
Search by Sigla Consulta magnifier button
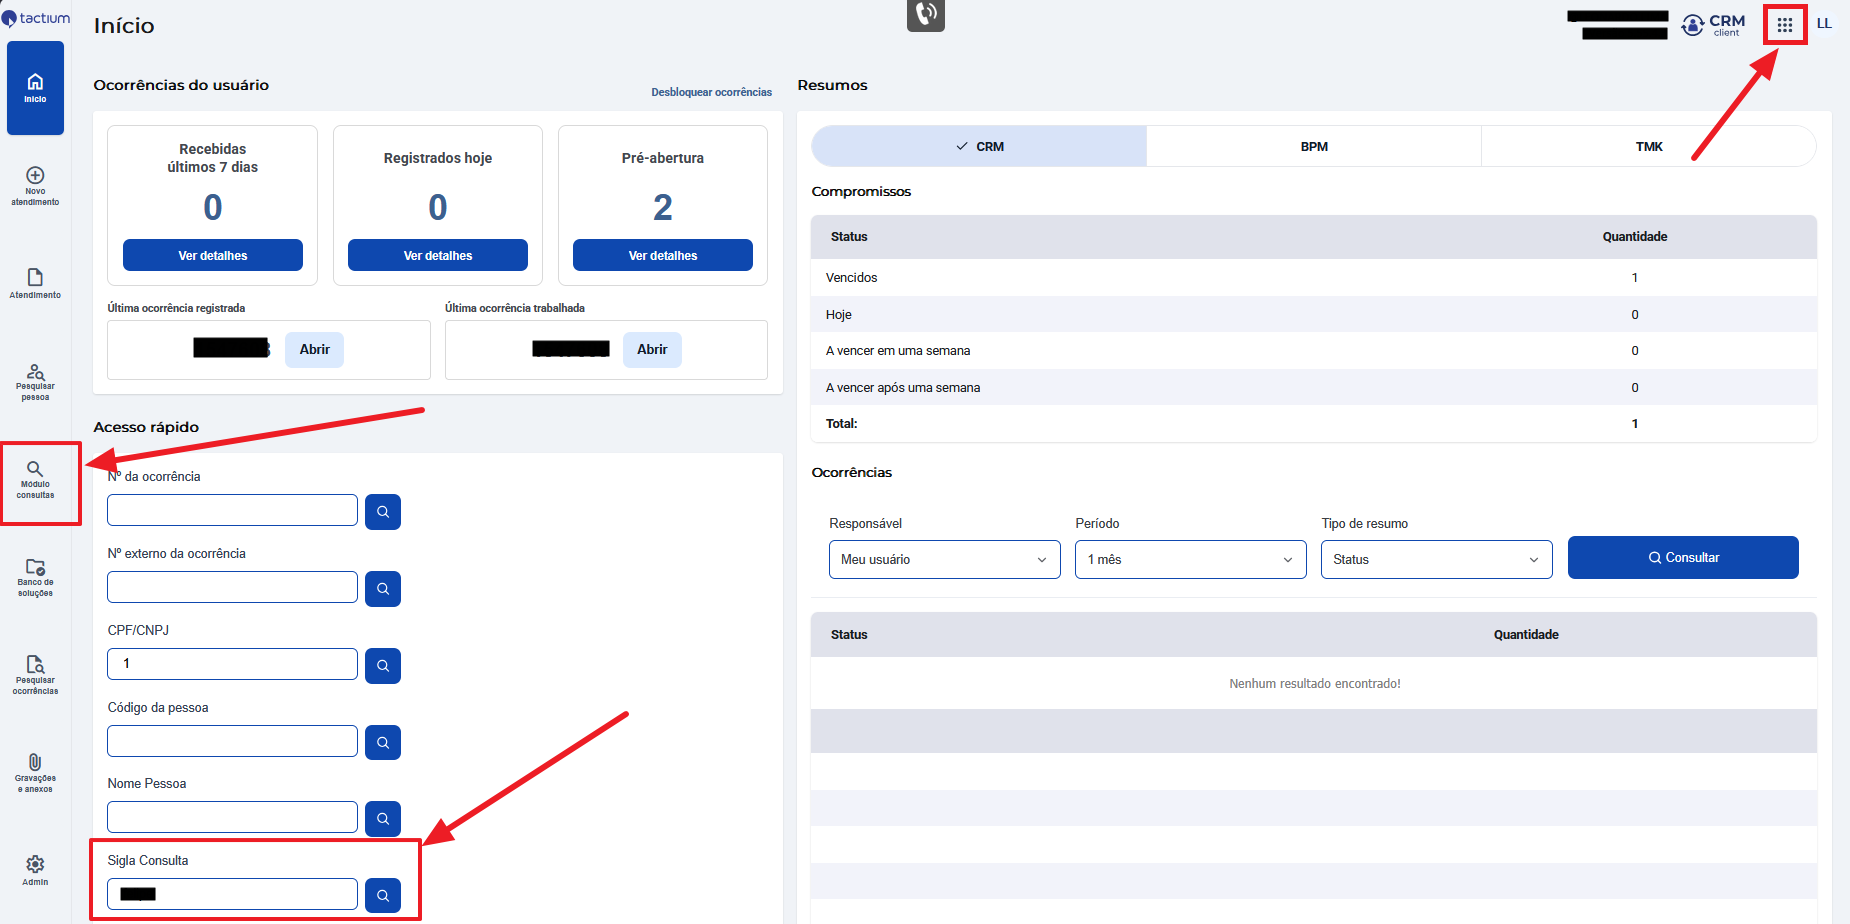[383, 896]
